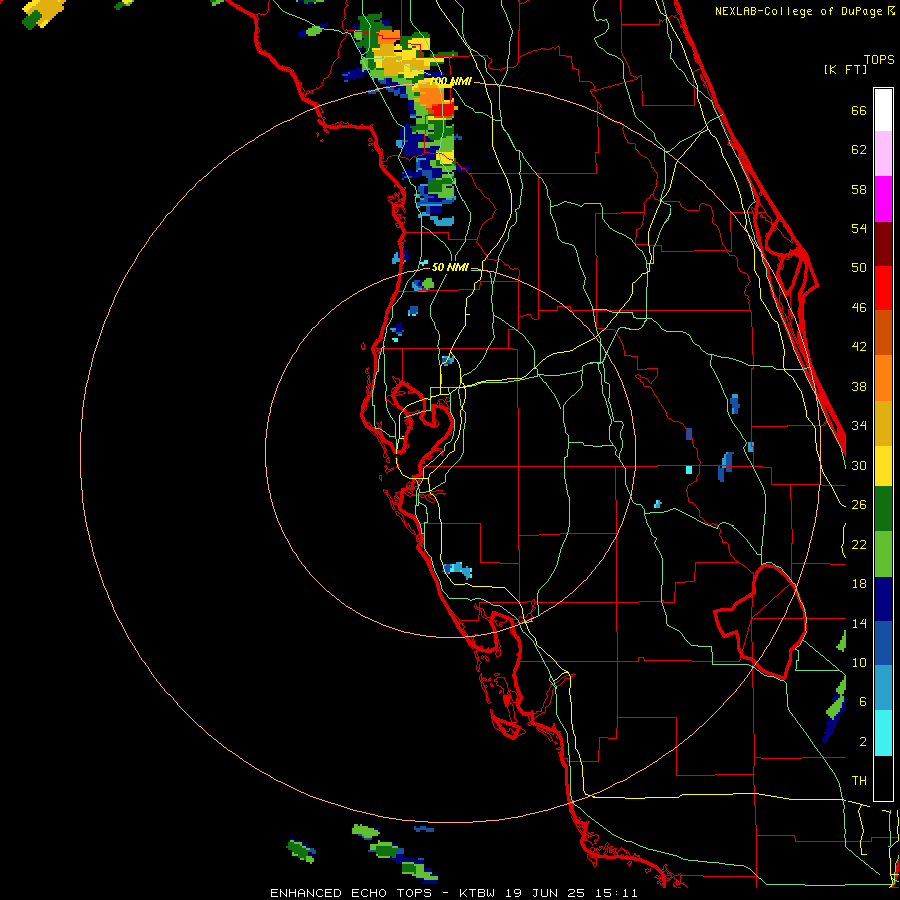Screen dimensions: 900x900
Task: Select the yellow legend swatch above 30
Action: (x=883, y=465)
